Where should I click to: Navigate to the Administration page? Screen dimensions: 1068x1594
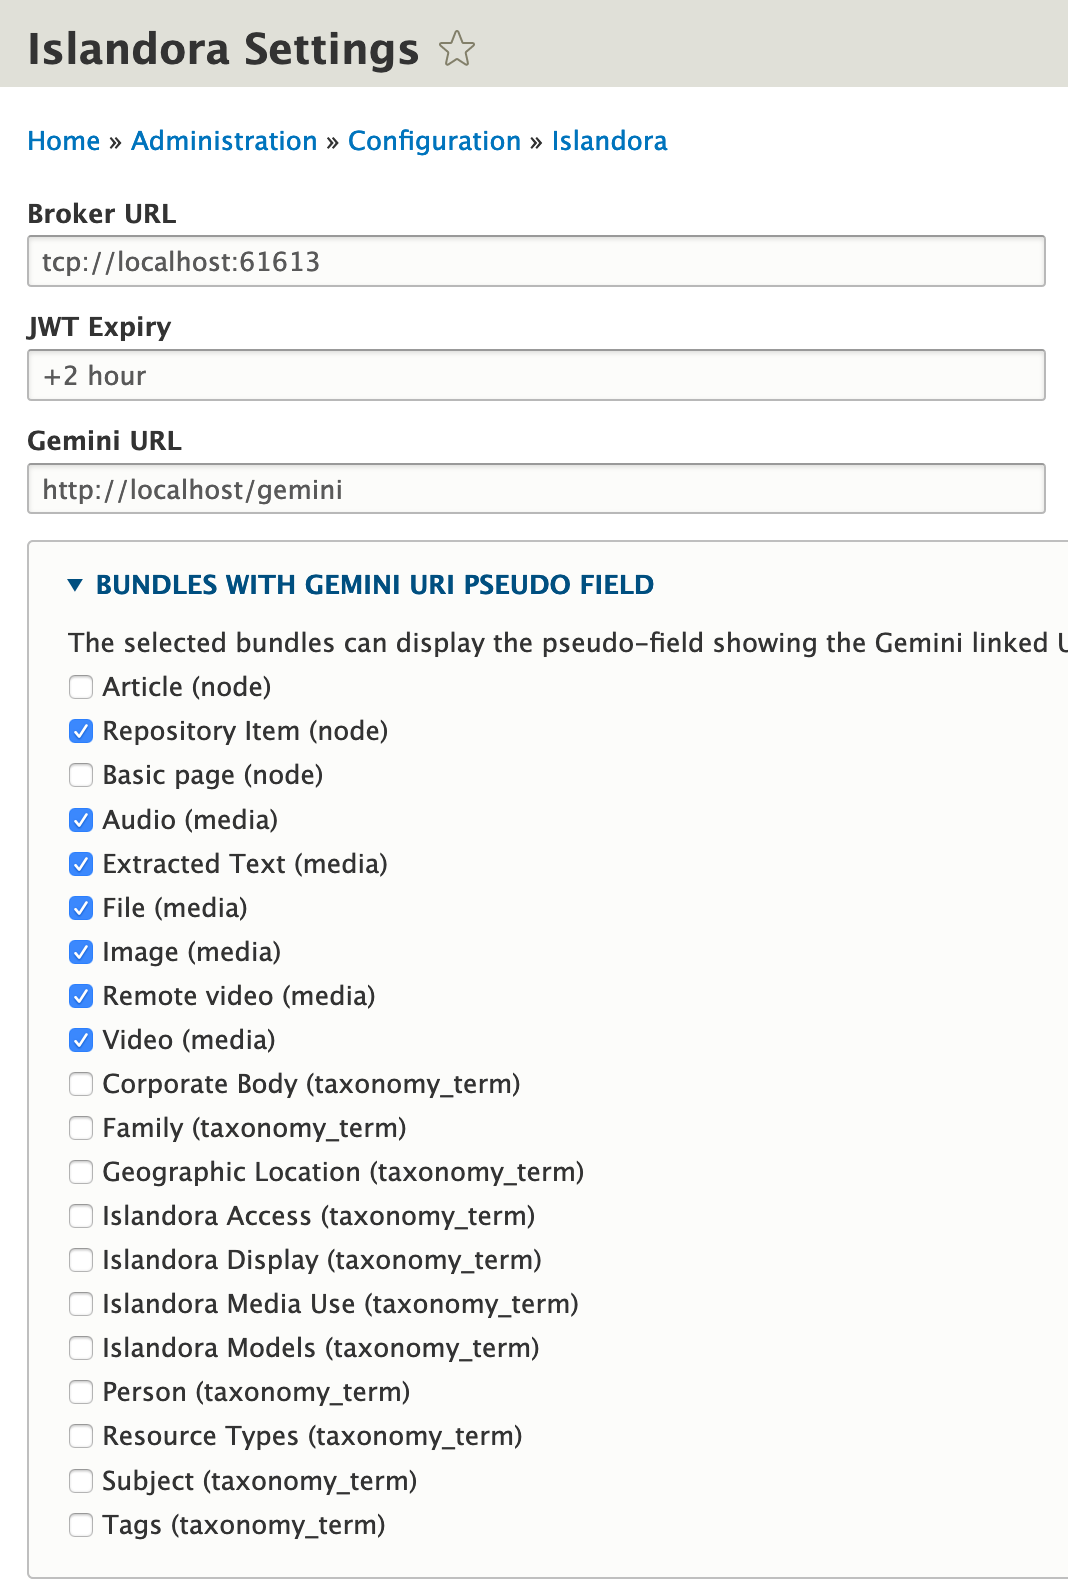click(224, 141)
